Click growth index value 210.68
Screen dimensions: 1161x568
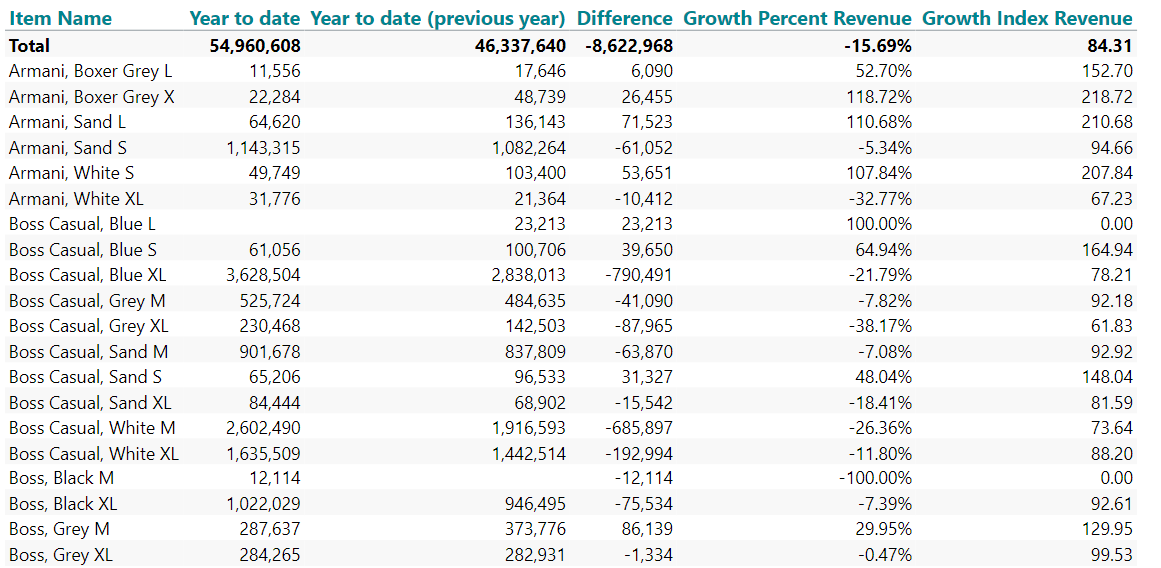click(1106, 122)
